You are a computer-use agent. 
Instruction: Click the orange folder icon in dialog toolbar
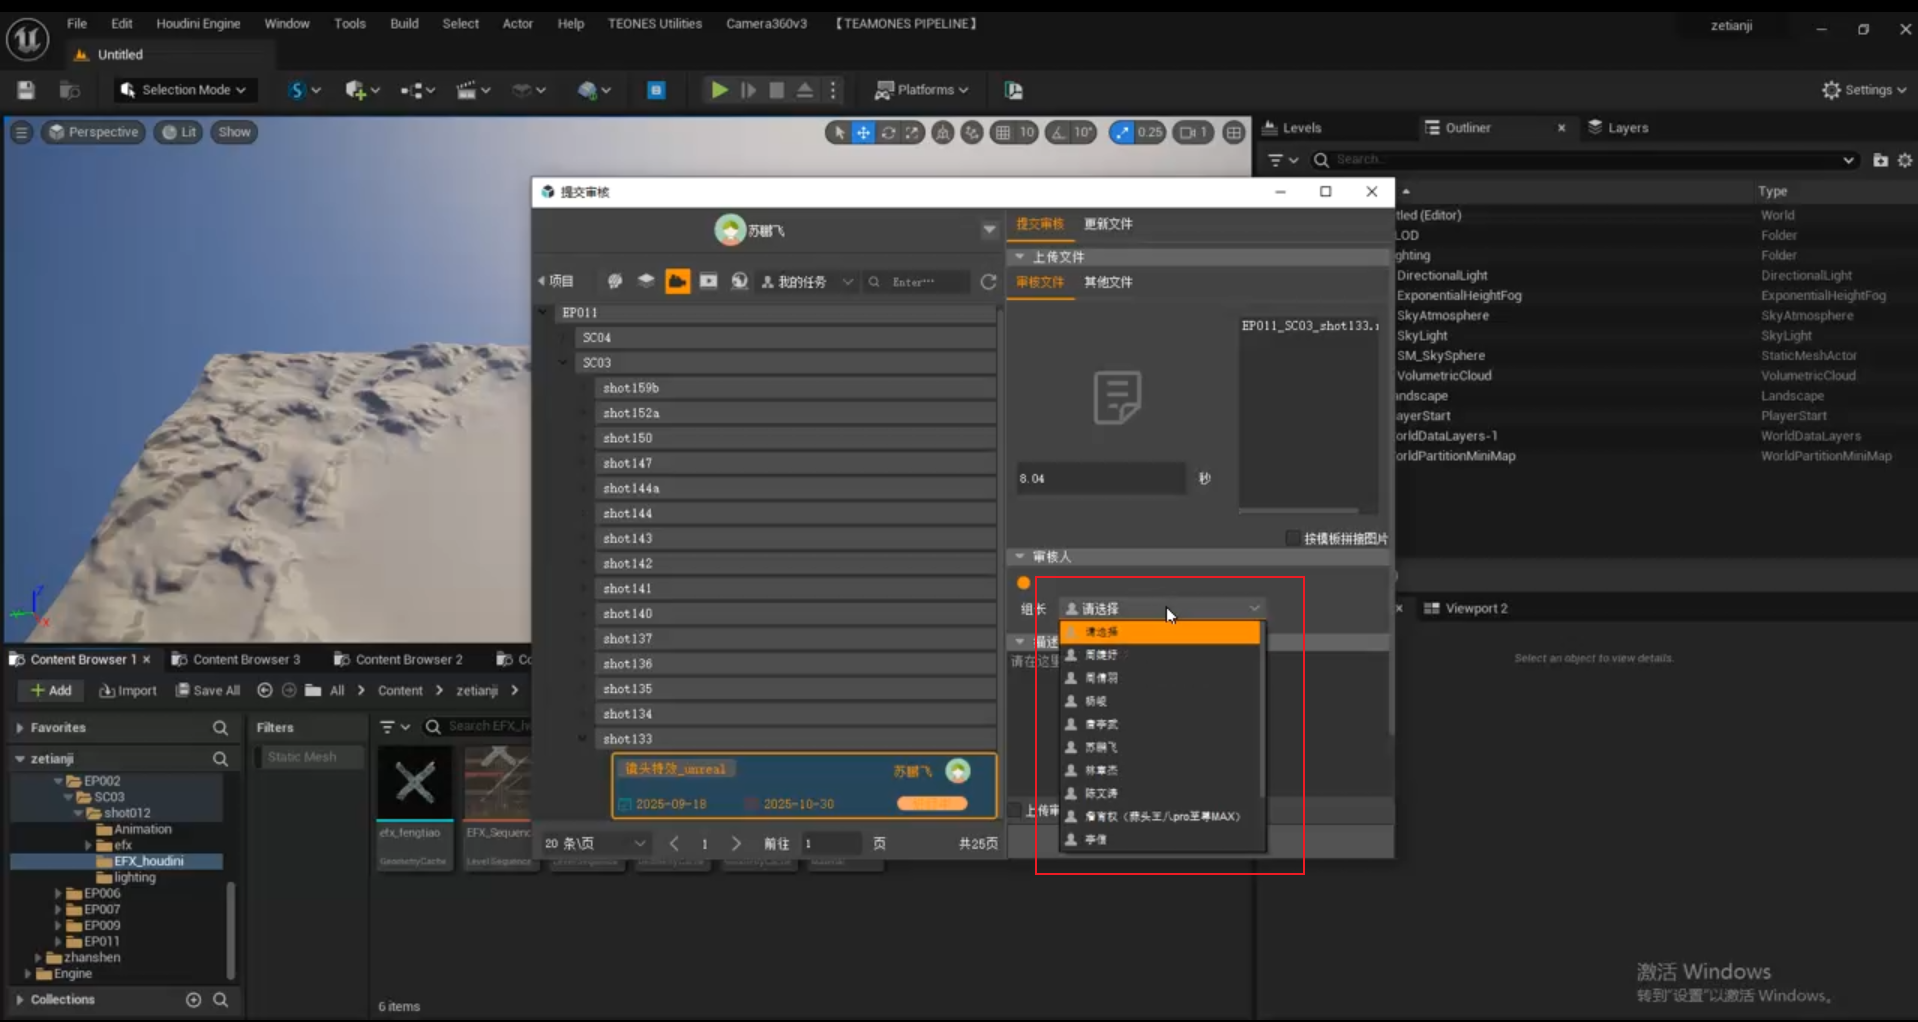677,282
